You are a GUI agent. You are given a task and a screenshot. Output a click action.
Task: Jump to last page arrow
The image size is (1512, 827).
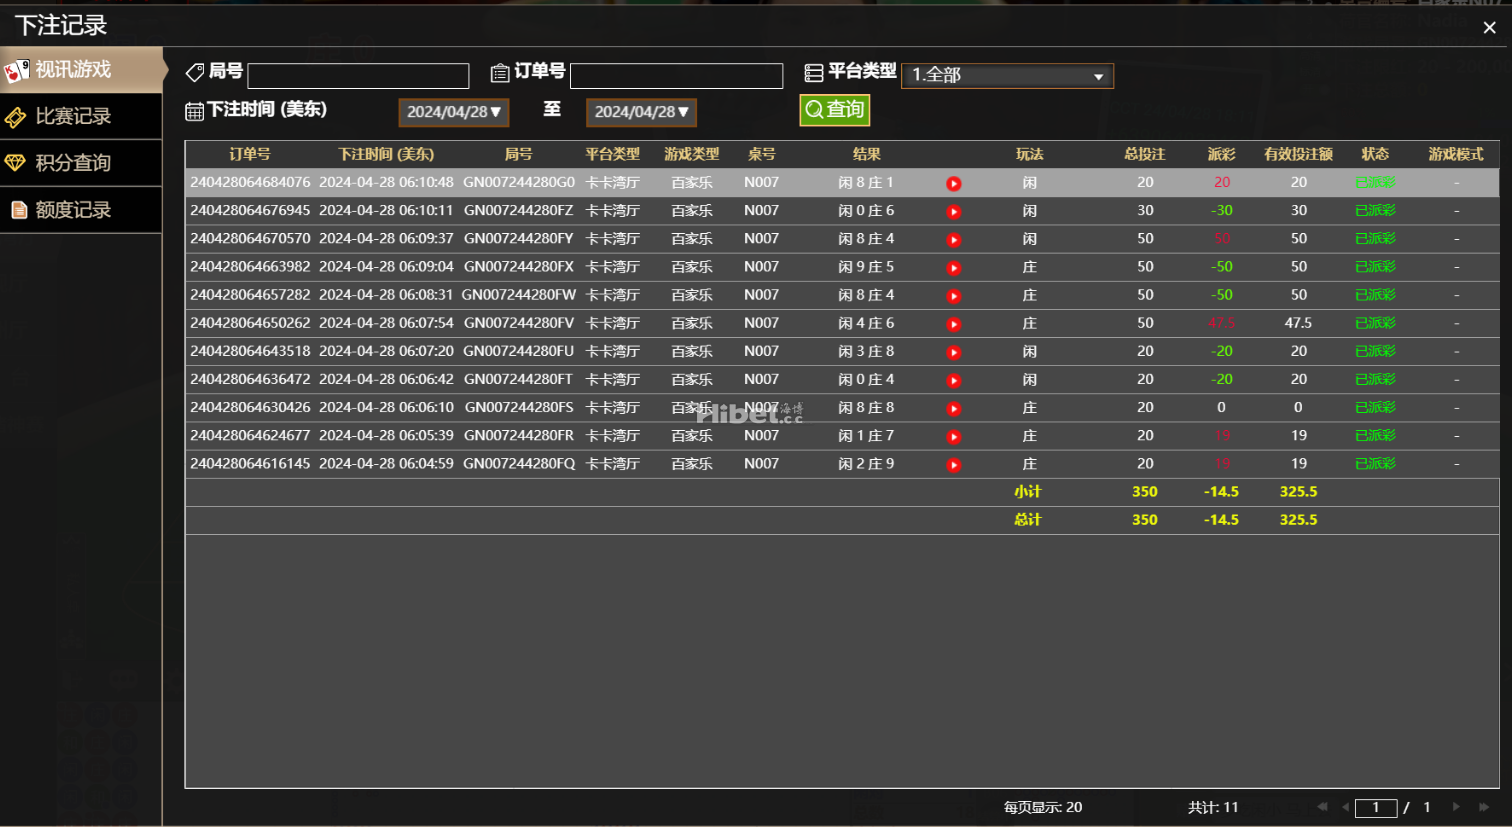coord(1484,807)
